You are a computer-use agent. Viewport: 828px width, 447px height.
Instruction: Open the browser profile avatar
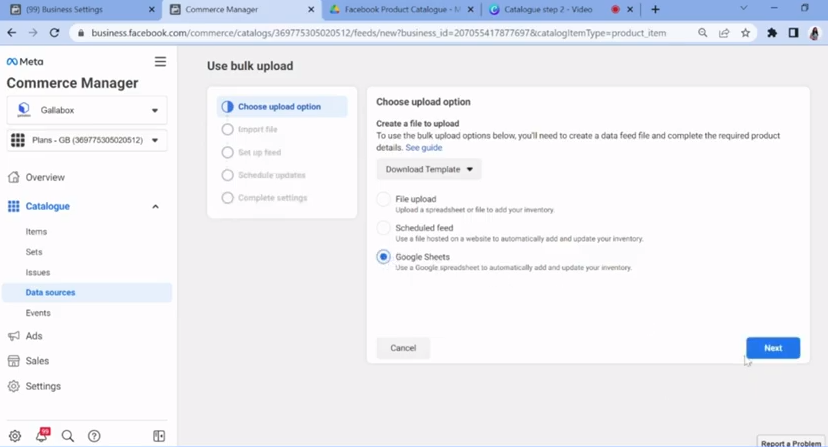[814, 33]
